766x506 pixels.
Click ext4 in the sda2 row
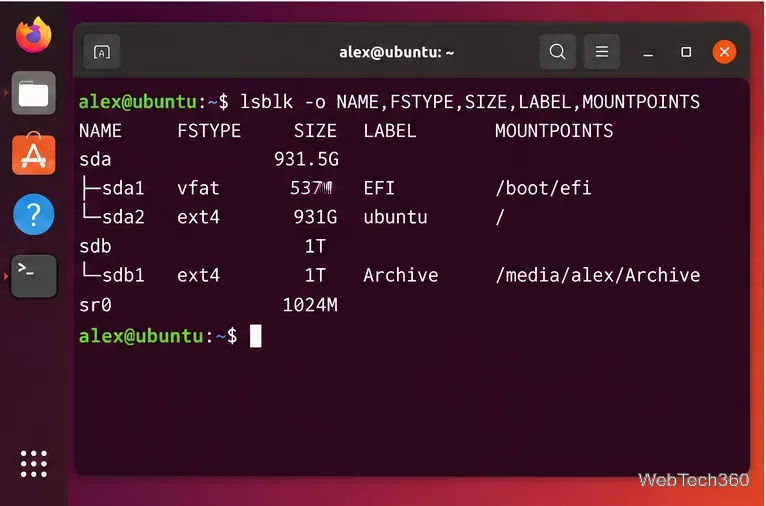click(198, 217)
